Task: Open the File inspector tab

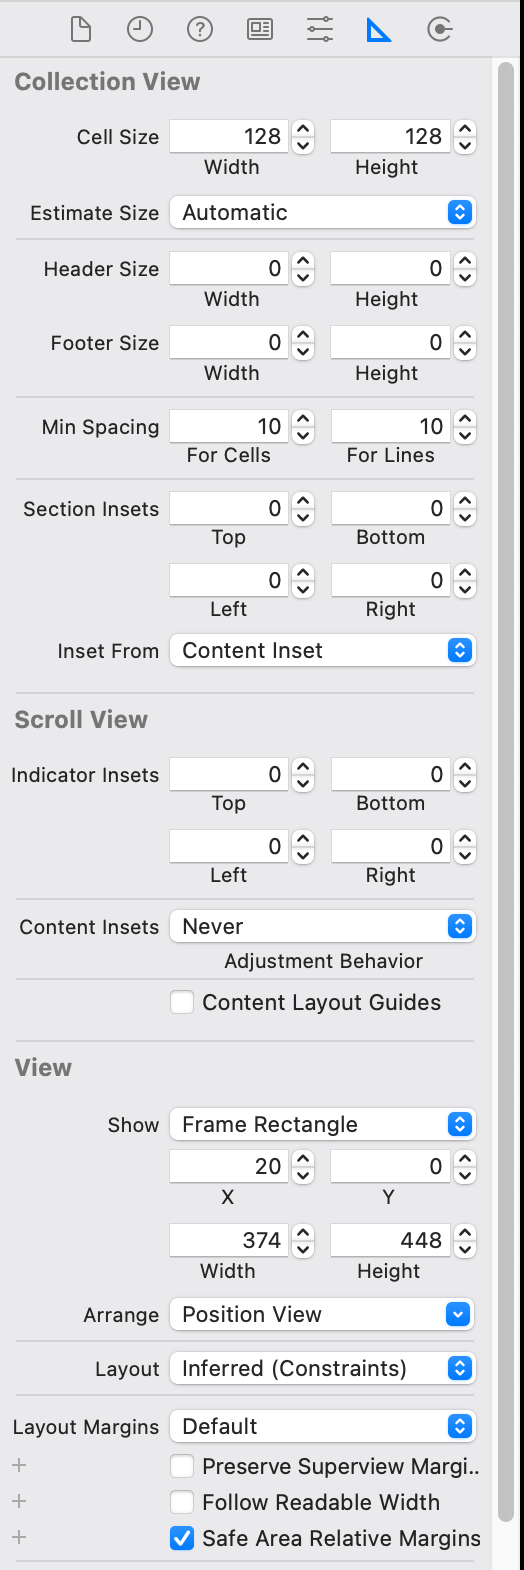Action: [x=81, y=30]
